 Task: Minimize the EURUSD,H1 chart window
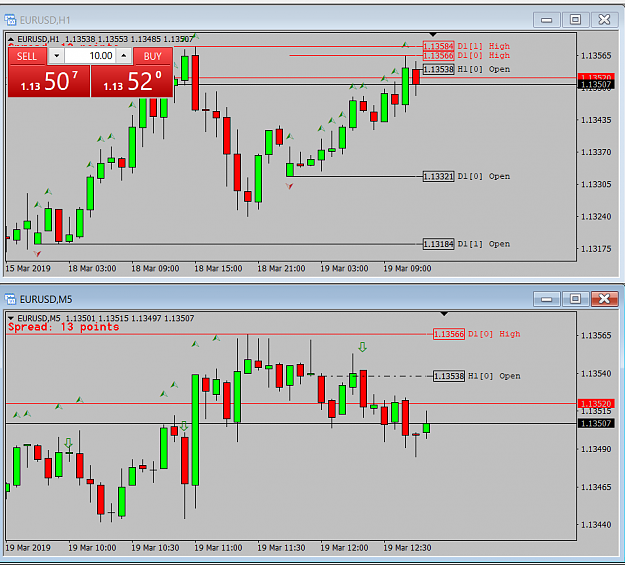[546, 20]
